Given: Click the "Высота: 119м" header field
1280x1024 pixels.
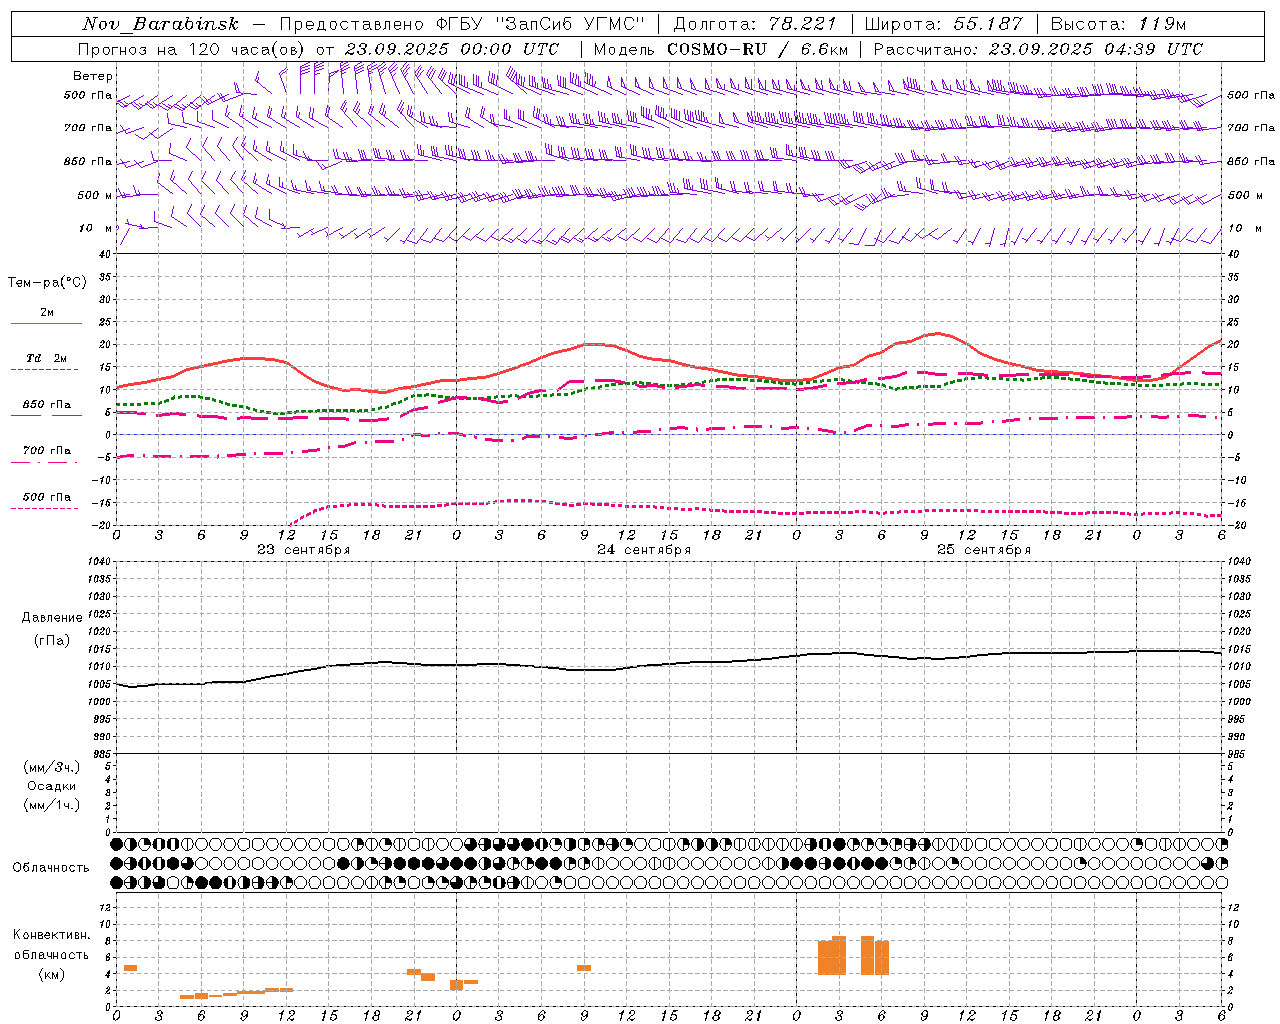Looking at the screenshot, I should pyautogui.click(x=1118, y=24).
